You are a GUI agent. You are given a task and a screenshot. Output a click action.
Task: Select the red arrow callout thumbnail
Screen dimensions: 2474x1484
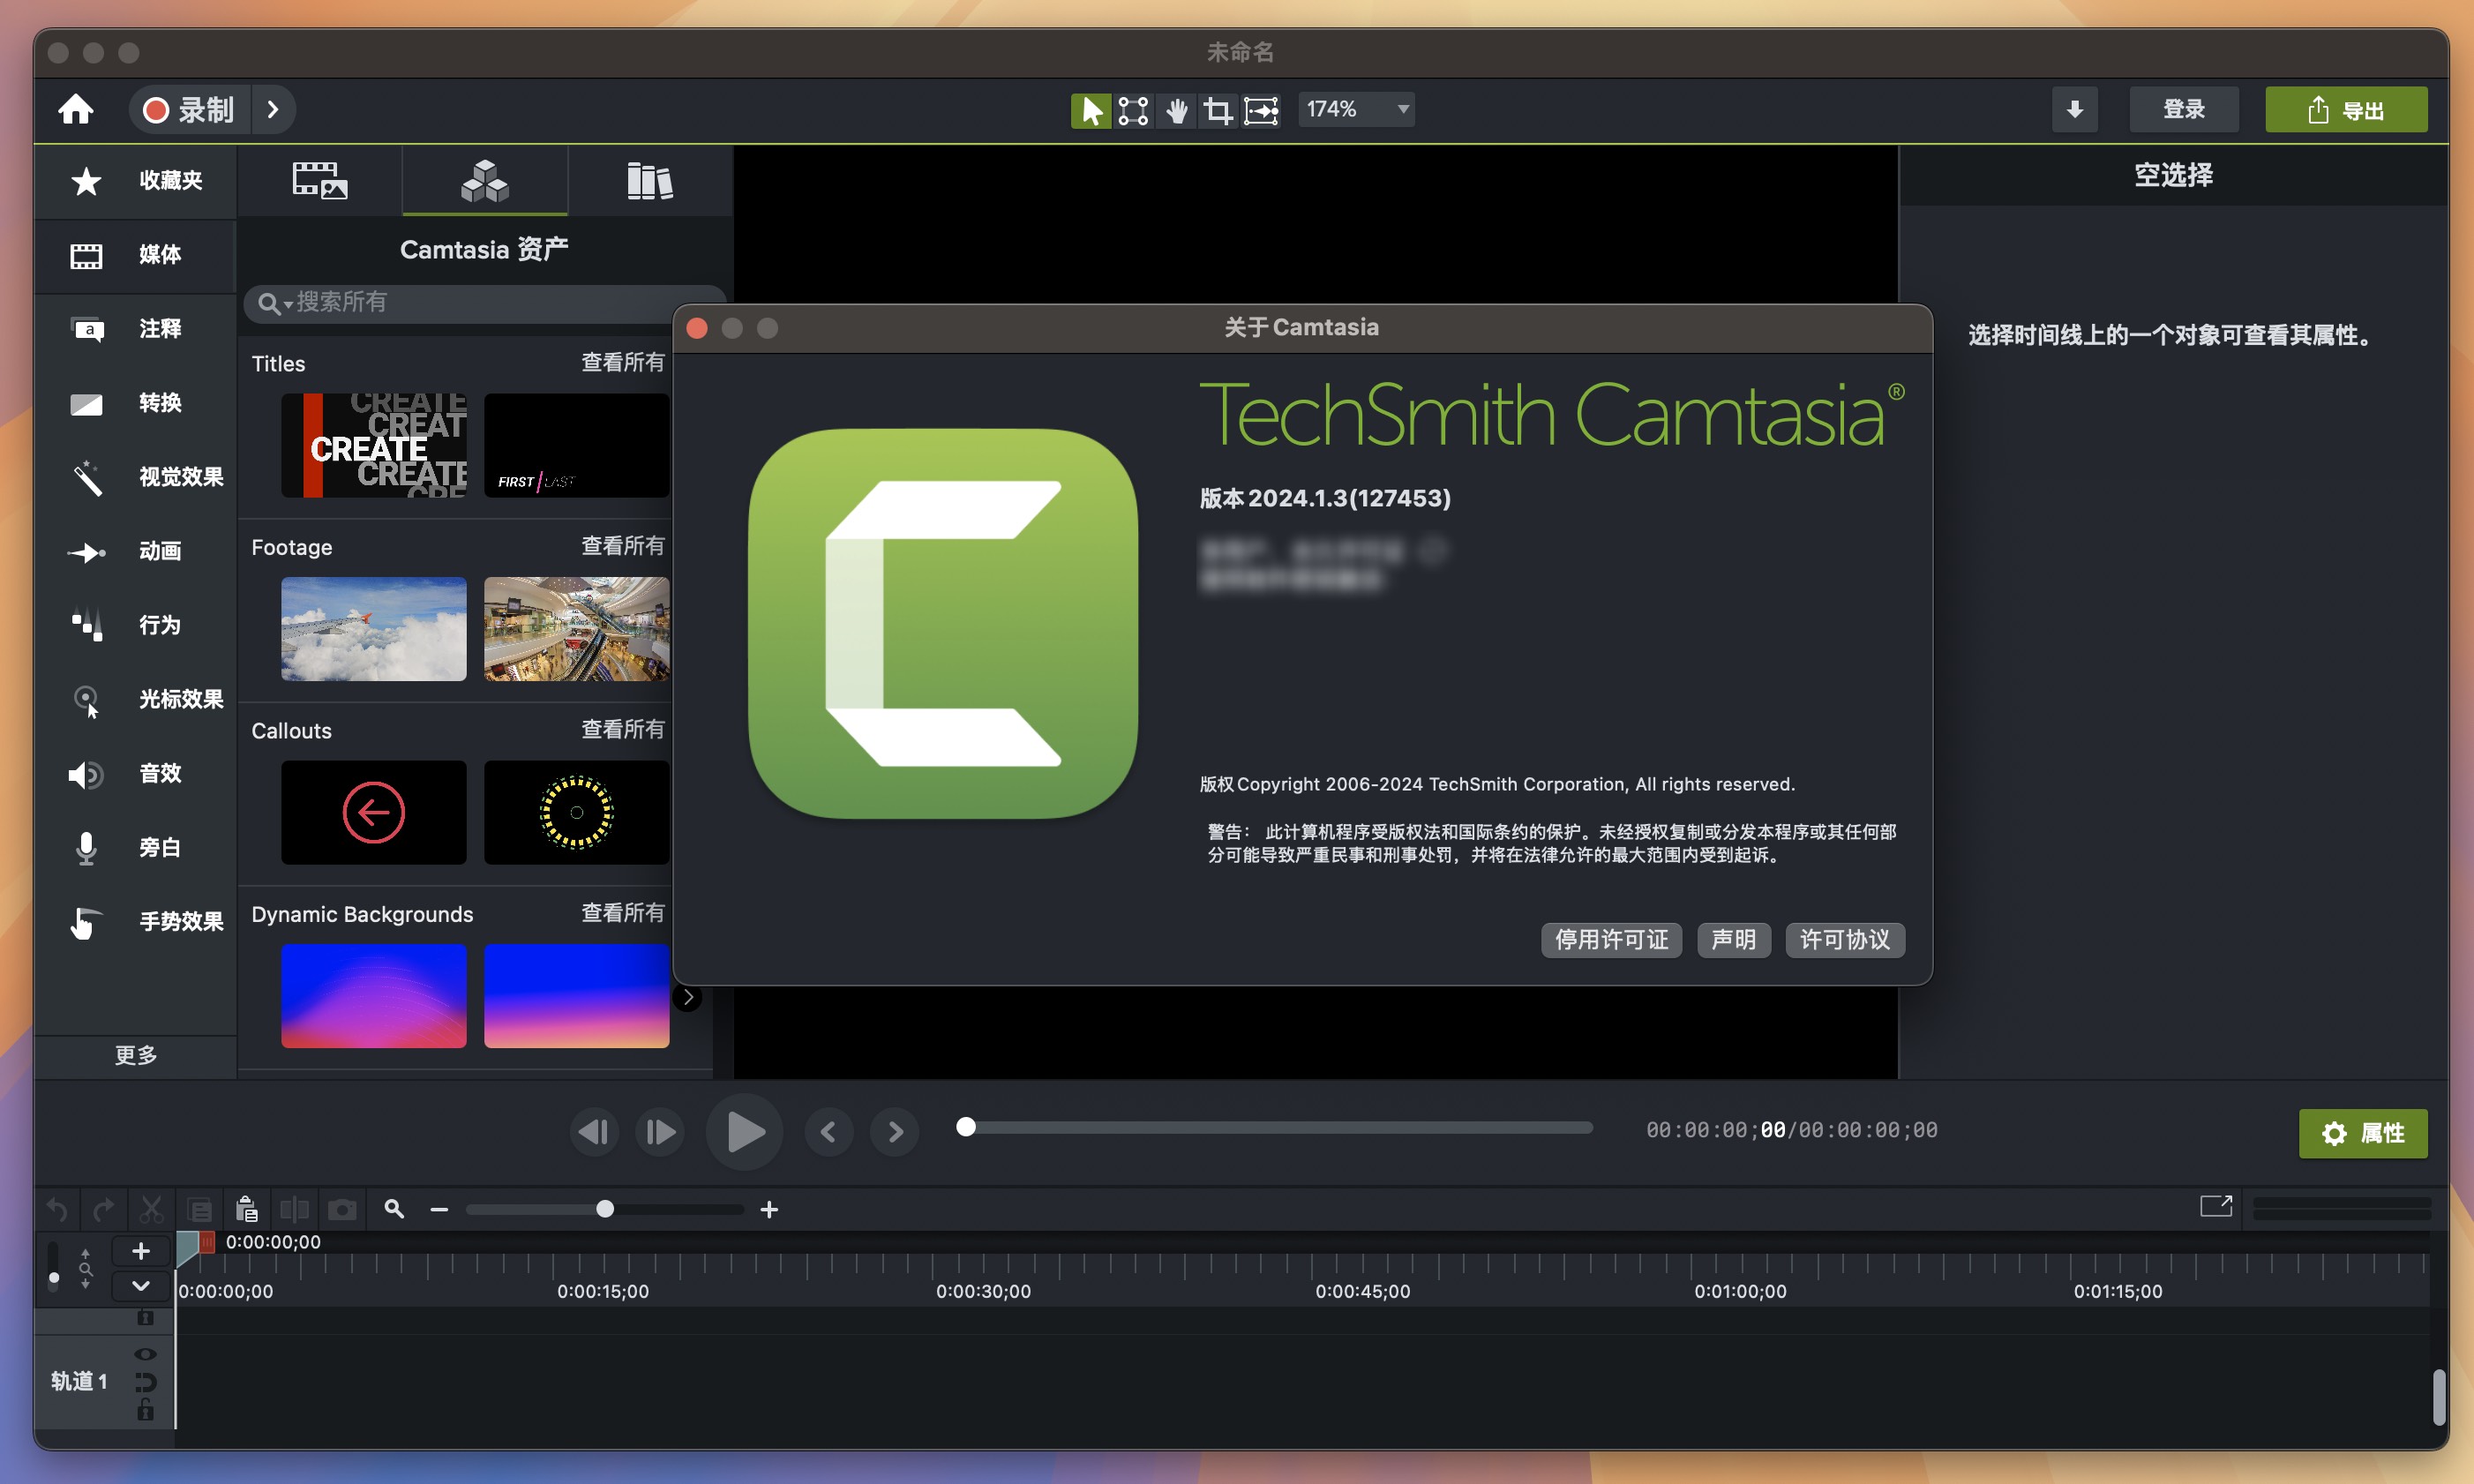(373, 812)
